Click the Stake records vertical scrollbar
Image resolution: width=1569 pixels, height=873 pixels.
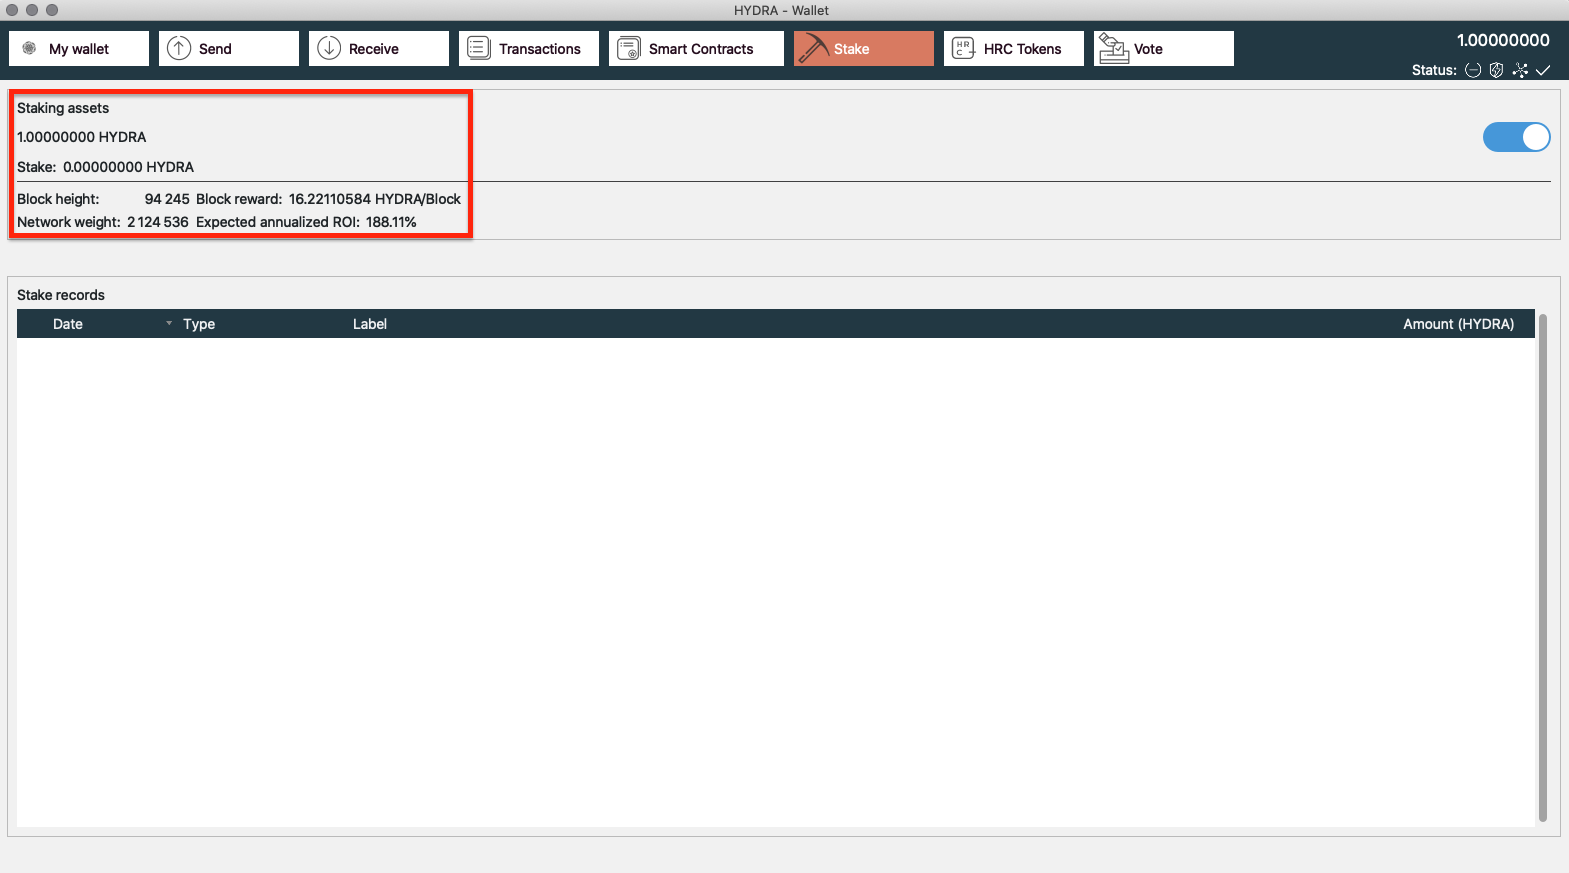pyautogui.click(x=1543, y=568)
